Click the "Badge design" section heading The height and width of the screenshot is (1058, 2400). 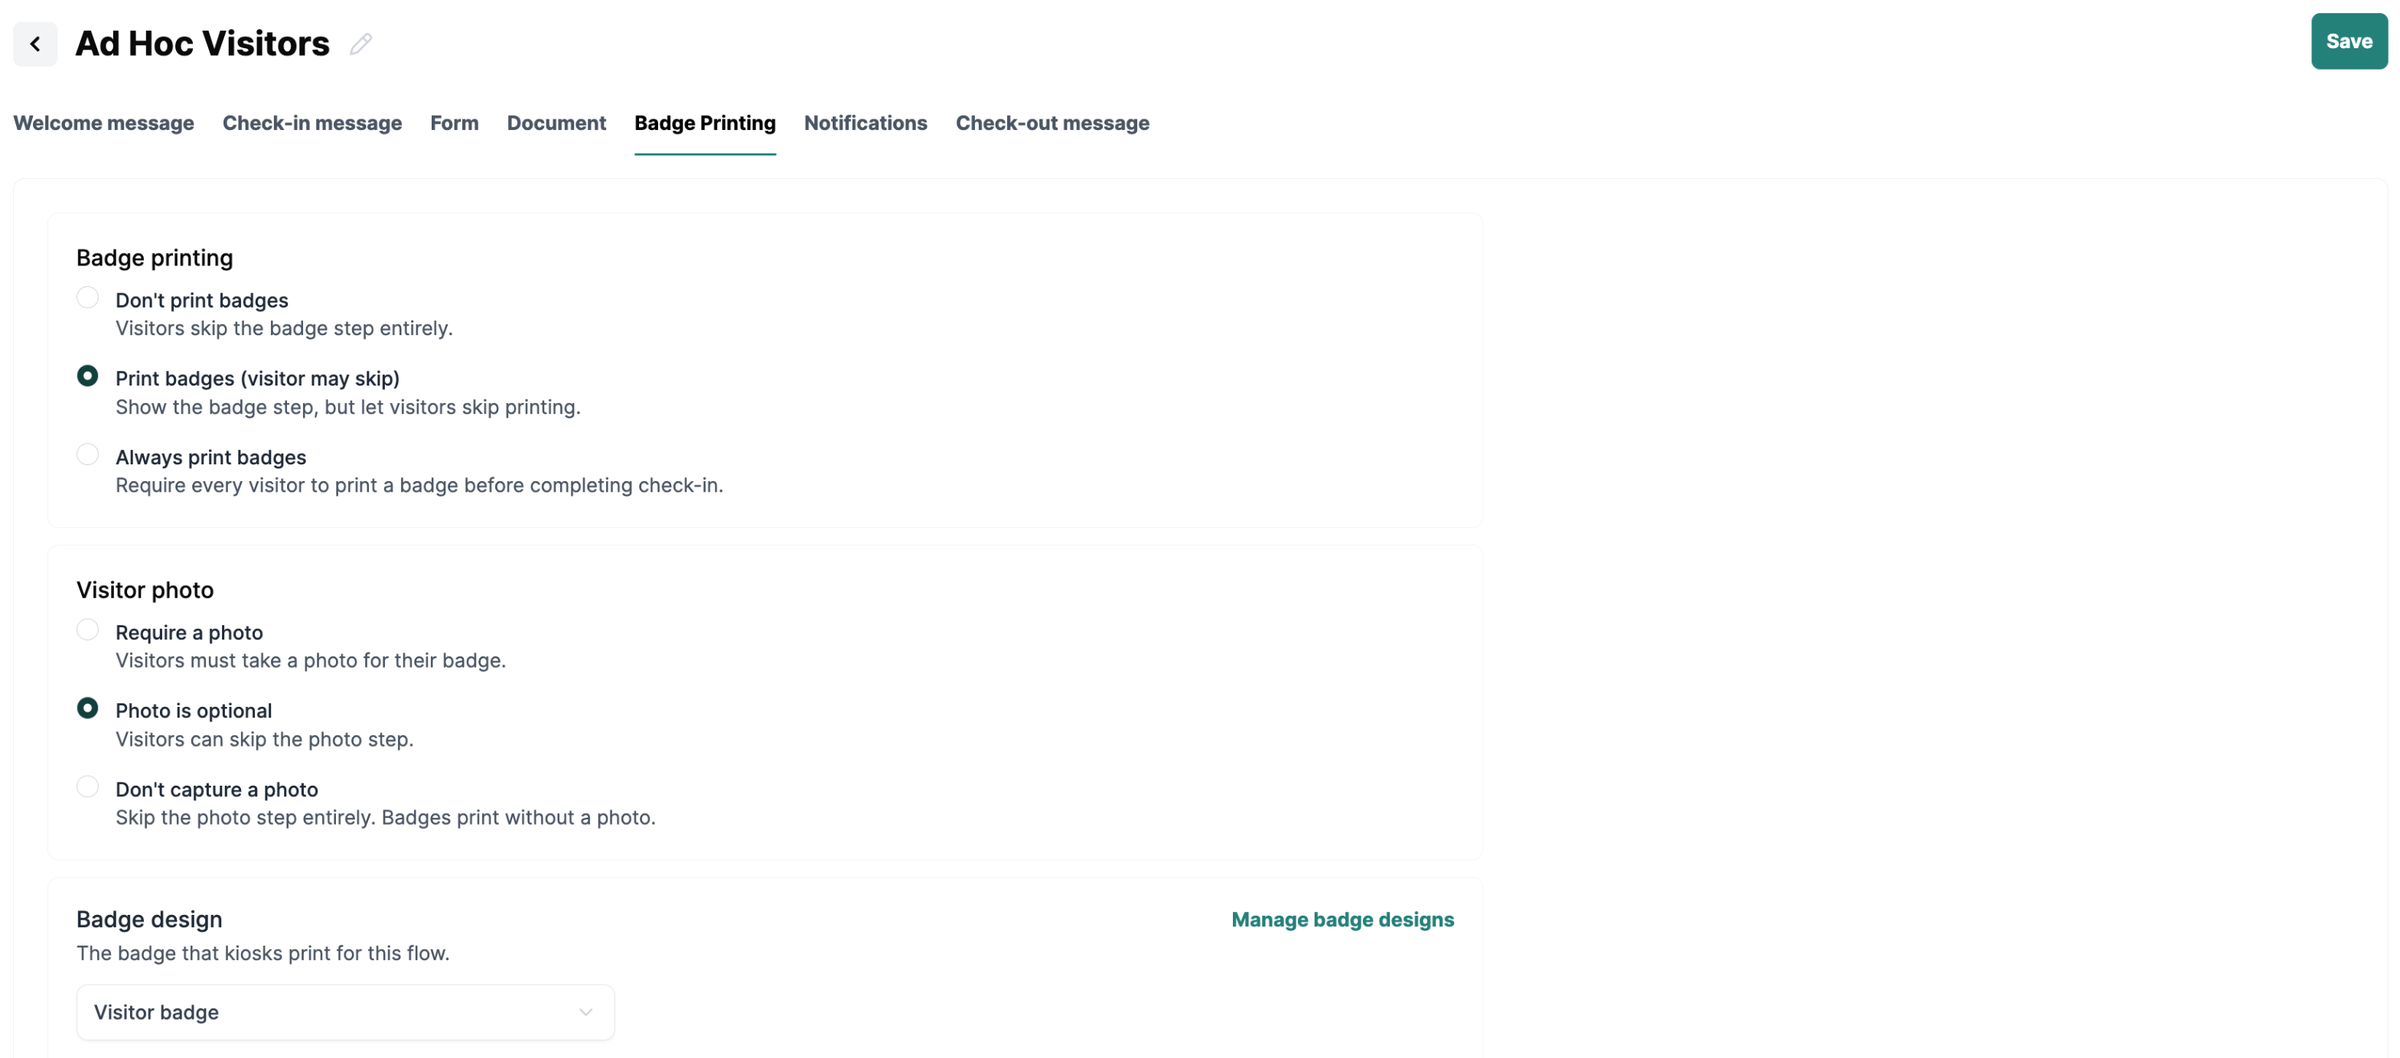(x=149, y=919)
